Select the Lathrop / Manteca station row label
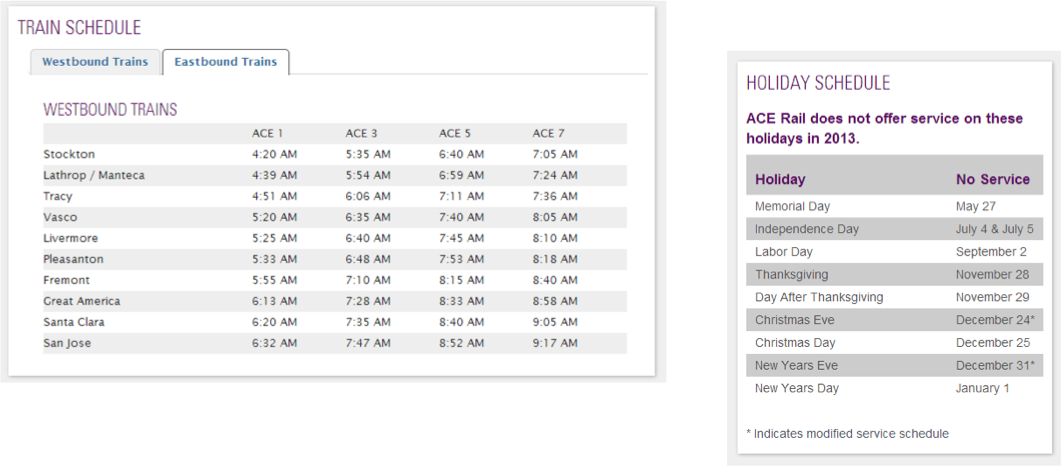This screenshot has width=1061, height=466. pyautogui.click(x=94, y=175)
